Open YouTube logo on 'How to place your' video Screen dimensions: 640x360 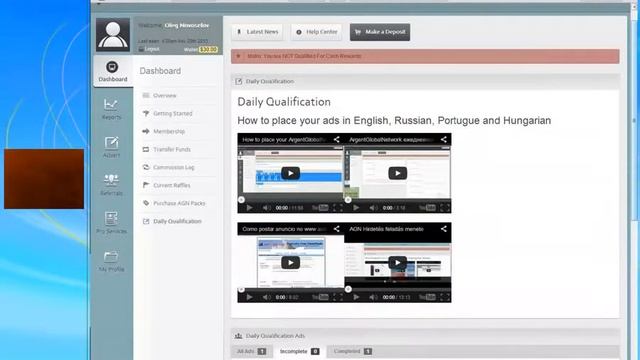320,208
